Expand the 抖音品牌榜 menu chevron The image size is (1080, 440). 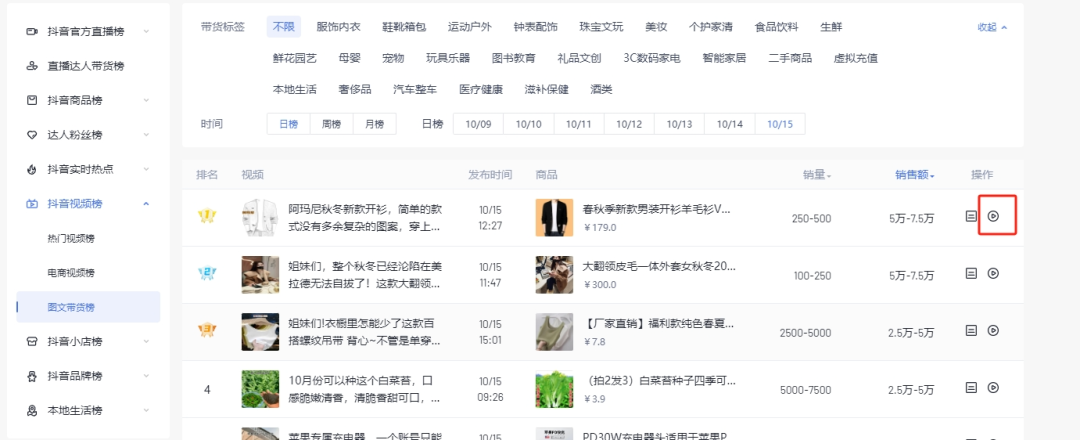(146, 376)
